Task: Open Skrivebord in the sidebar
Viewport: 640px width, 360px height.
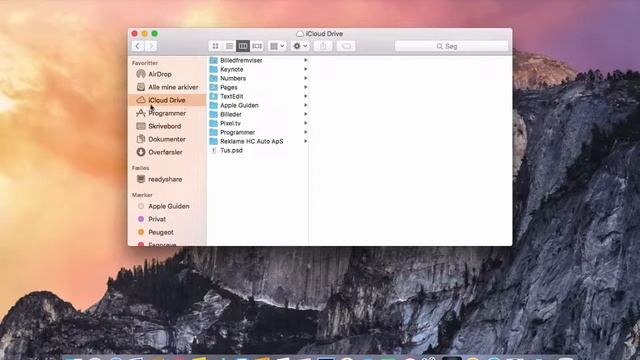Action: coord(167,126)
